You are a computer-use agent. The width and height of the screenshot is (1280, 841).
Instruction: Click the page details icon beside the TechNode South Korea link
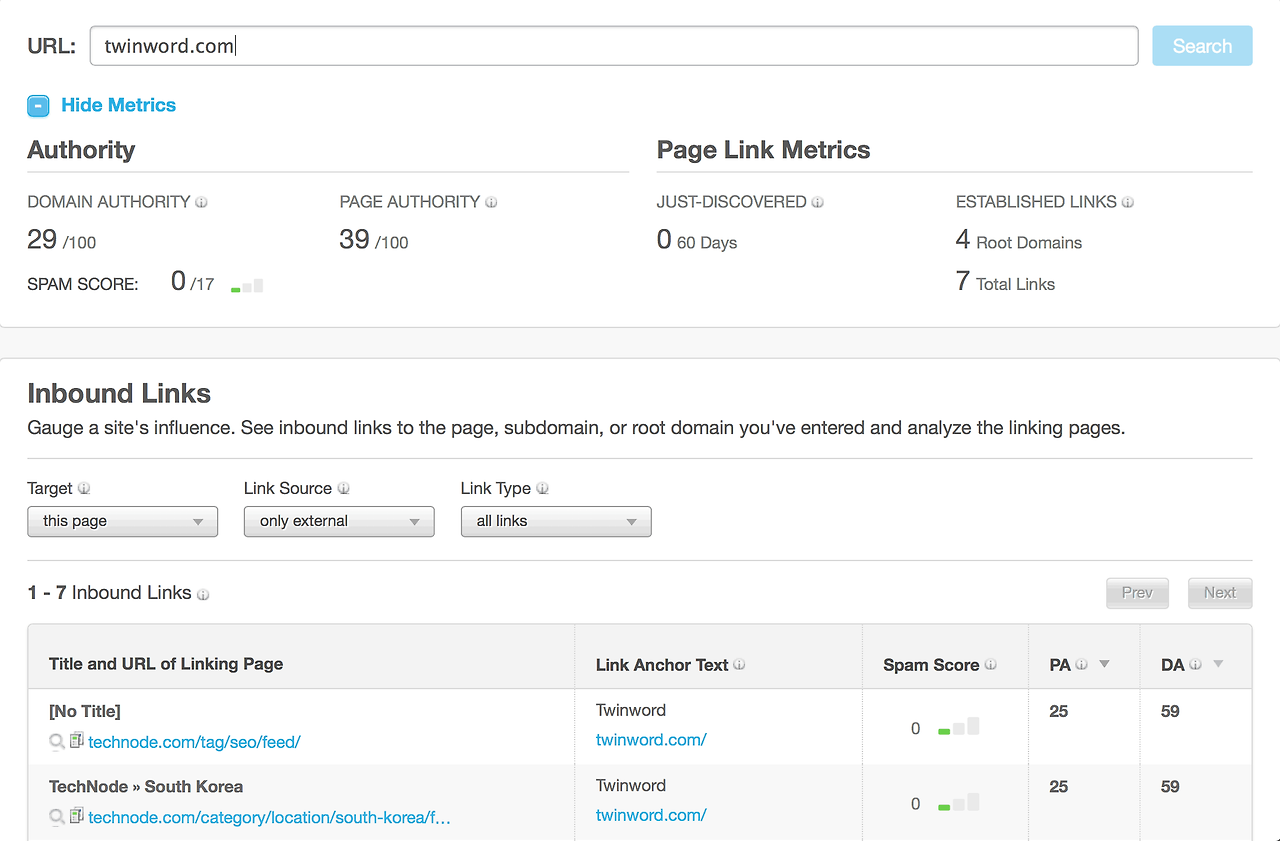pos(76,817)
